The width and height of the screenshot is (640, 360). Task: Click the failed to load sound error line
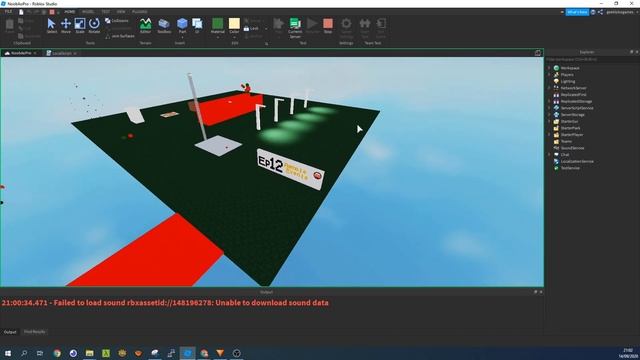tap(165, 303)
